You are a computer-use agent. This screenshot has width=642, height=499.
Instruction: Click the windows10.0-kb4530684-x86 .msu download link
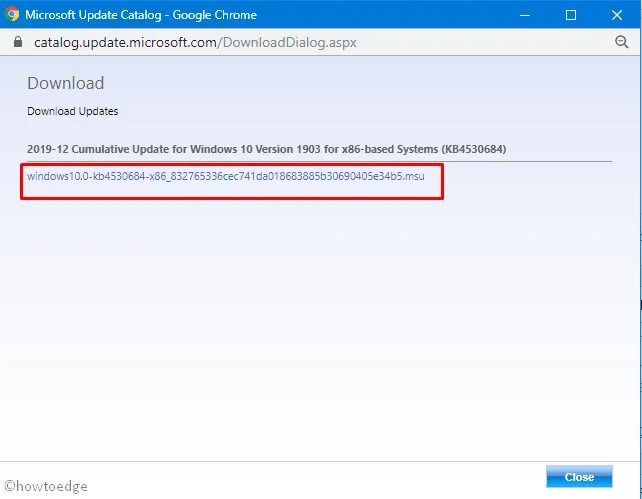pyautogui.click(x=226, y=176)
